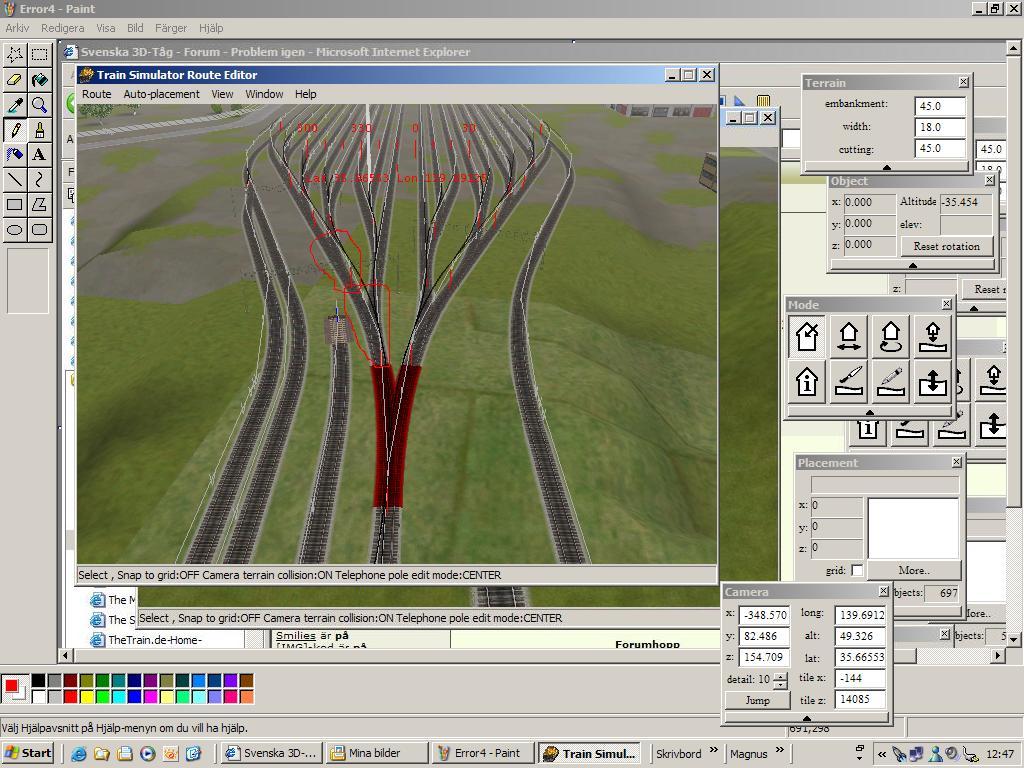Screen dimensions: 1024x768
Task: Select the Rounded rectangle tool
Action: coord(39,229)
